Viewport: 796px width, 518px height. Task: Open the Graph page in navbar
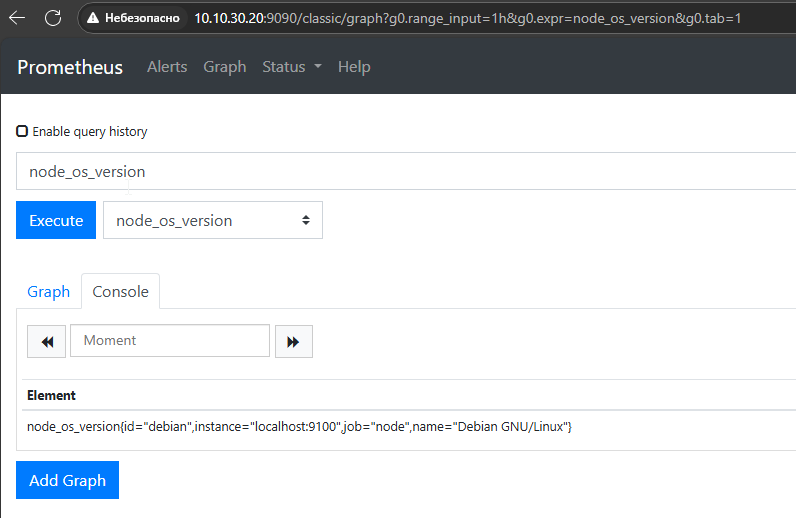(225, 67)
